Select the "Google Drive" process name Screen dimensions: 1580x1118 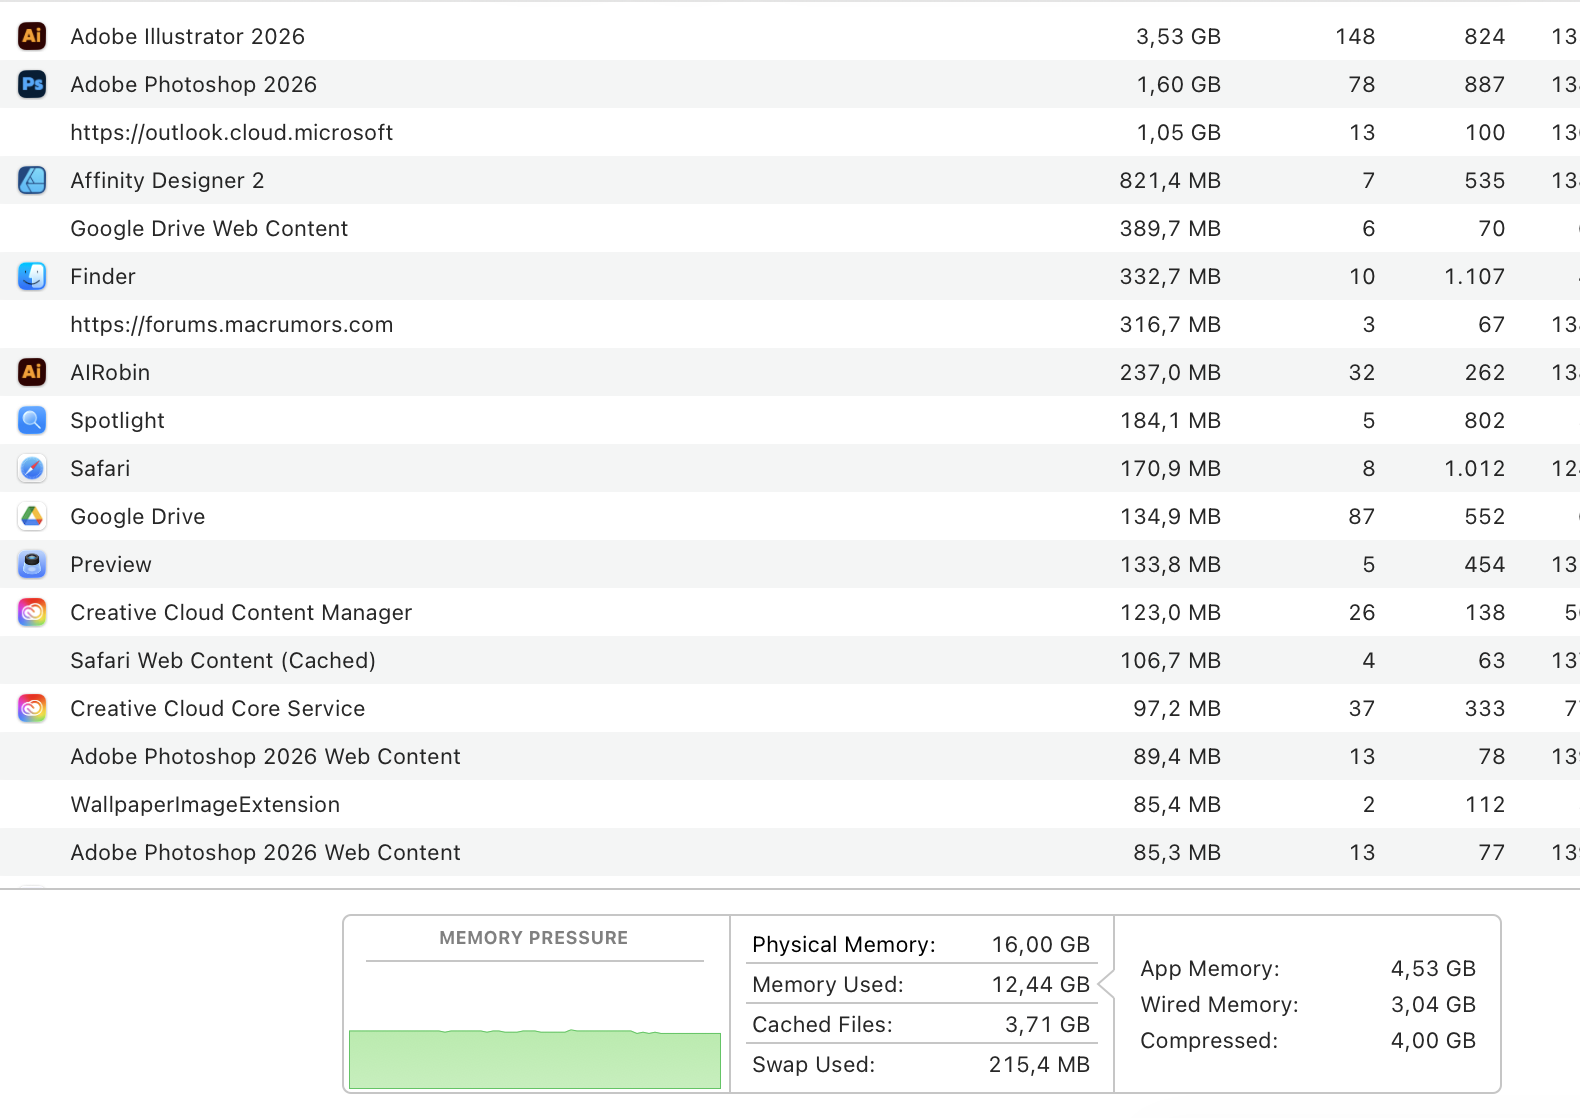(x=138, y=516)
